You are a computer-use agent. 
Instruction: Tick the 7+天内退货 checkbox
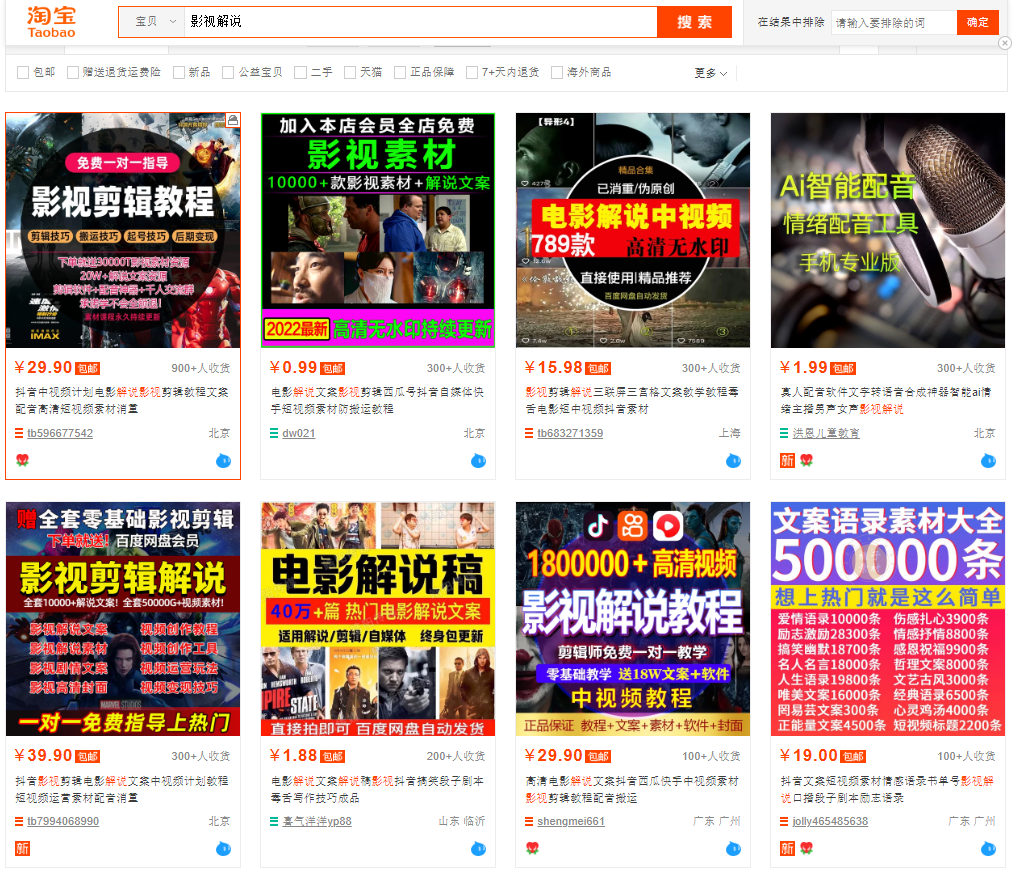pyautogui.click(x=472, y=73)
